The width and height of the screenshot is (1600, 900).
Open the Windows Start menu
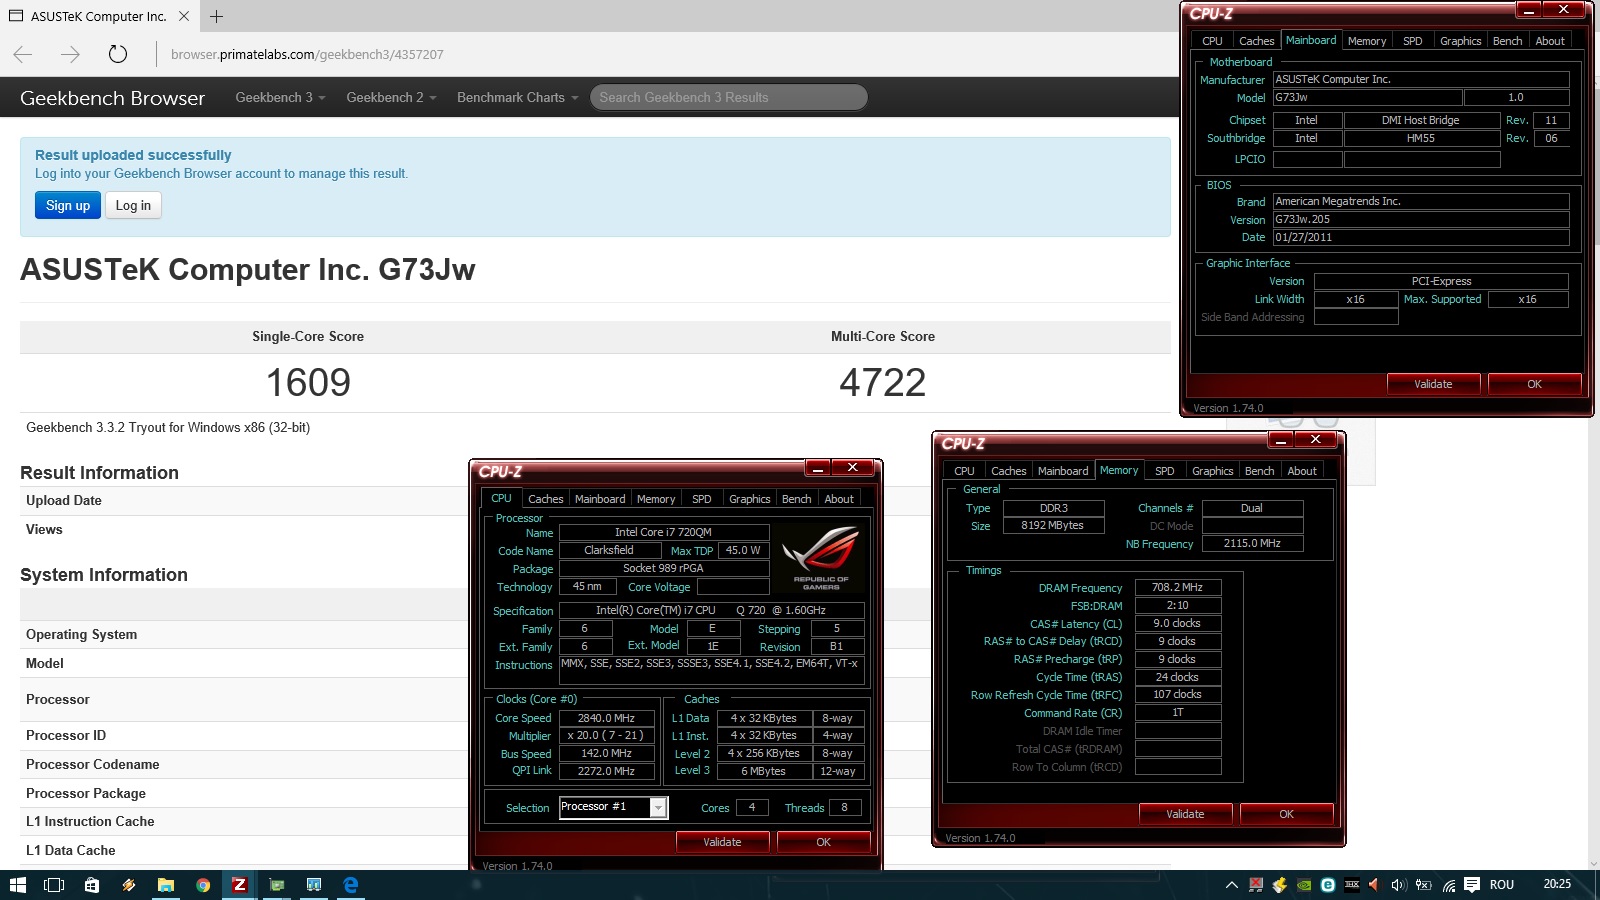(x=17, y=885)
